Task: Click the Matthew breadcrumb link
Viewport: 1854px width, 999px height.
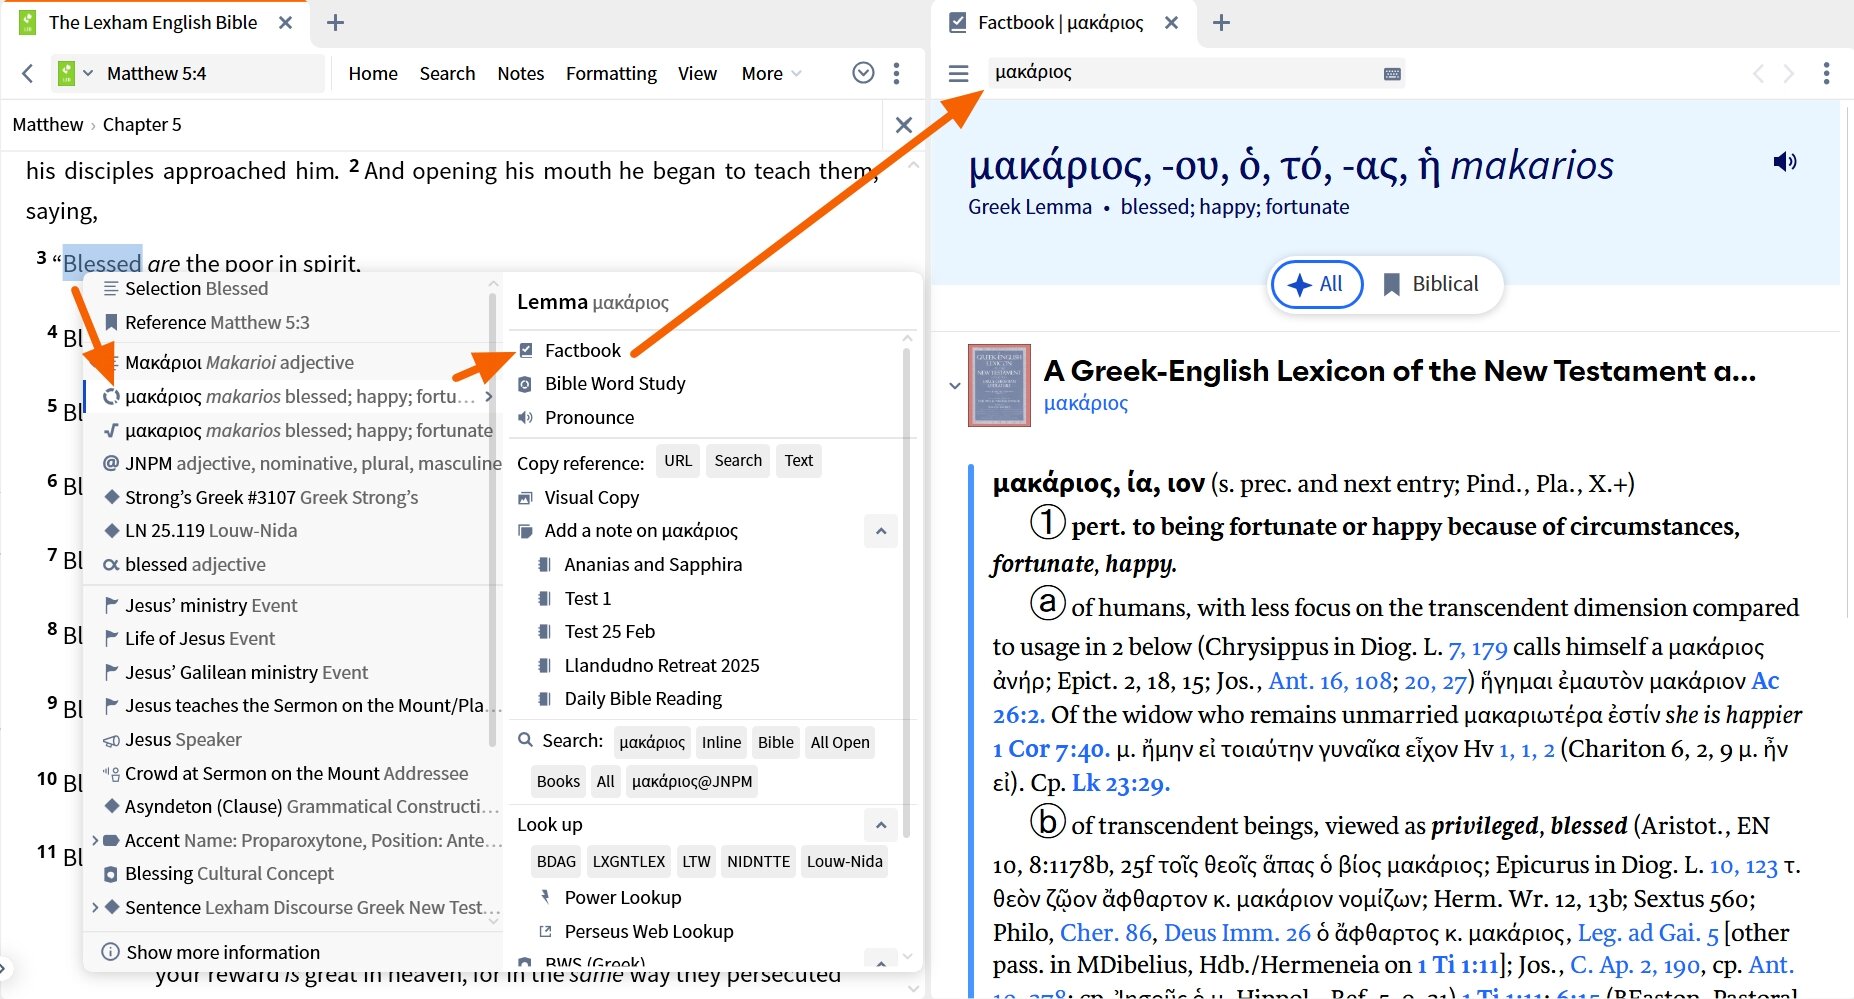Action: 48,125
